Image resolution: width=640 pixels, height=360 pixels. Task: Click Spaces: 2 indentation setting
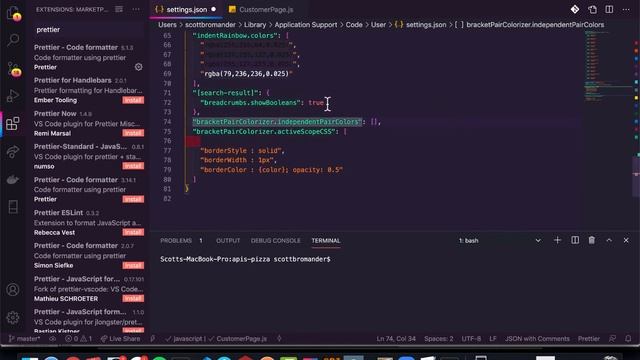tap(438, 339)
